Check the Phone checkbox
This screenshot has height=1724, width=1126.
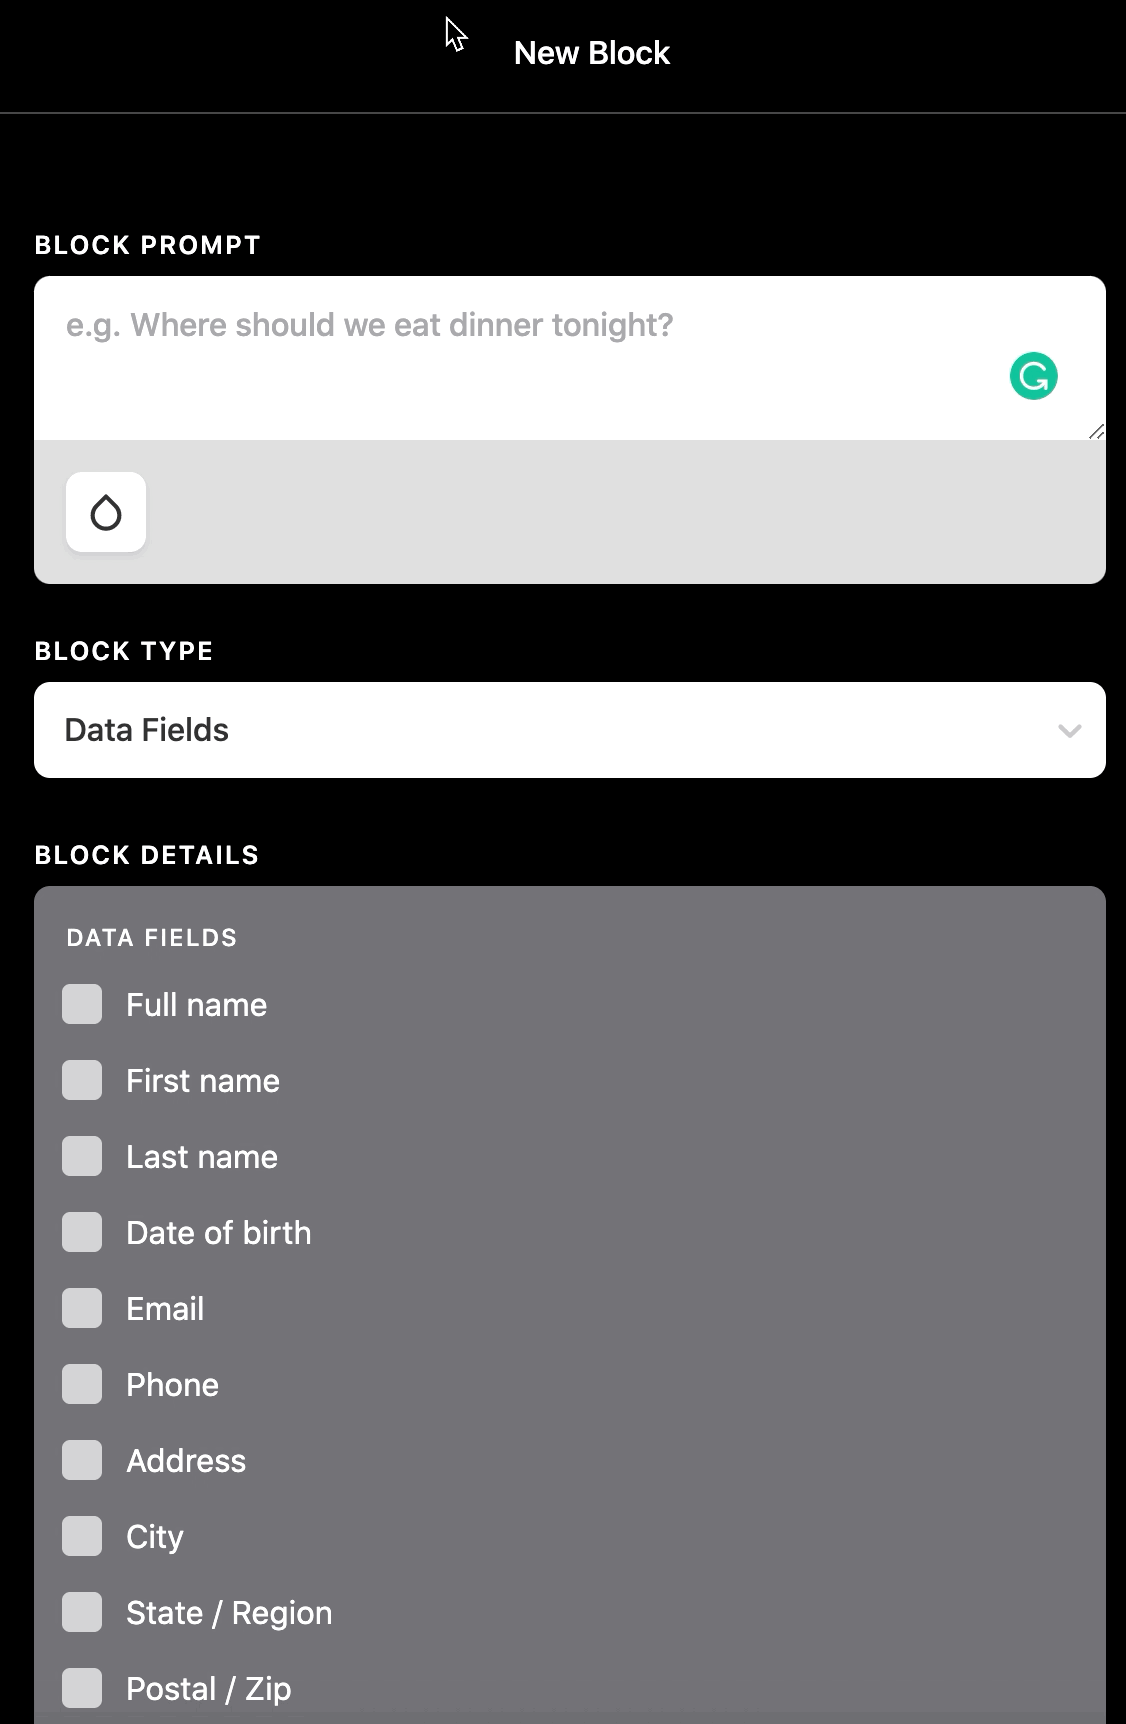(82, 1384)
